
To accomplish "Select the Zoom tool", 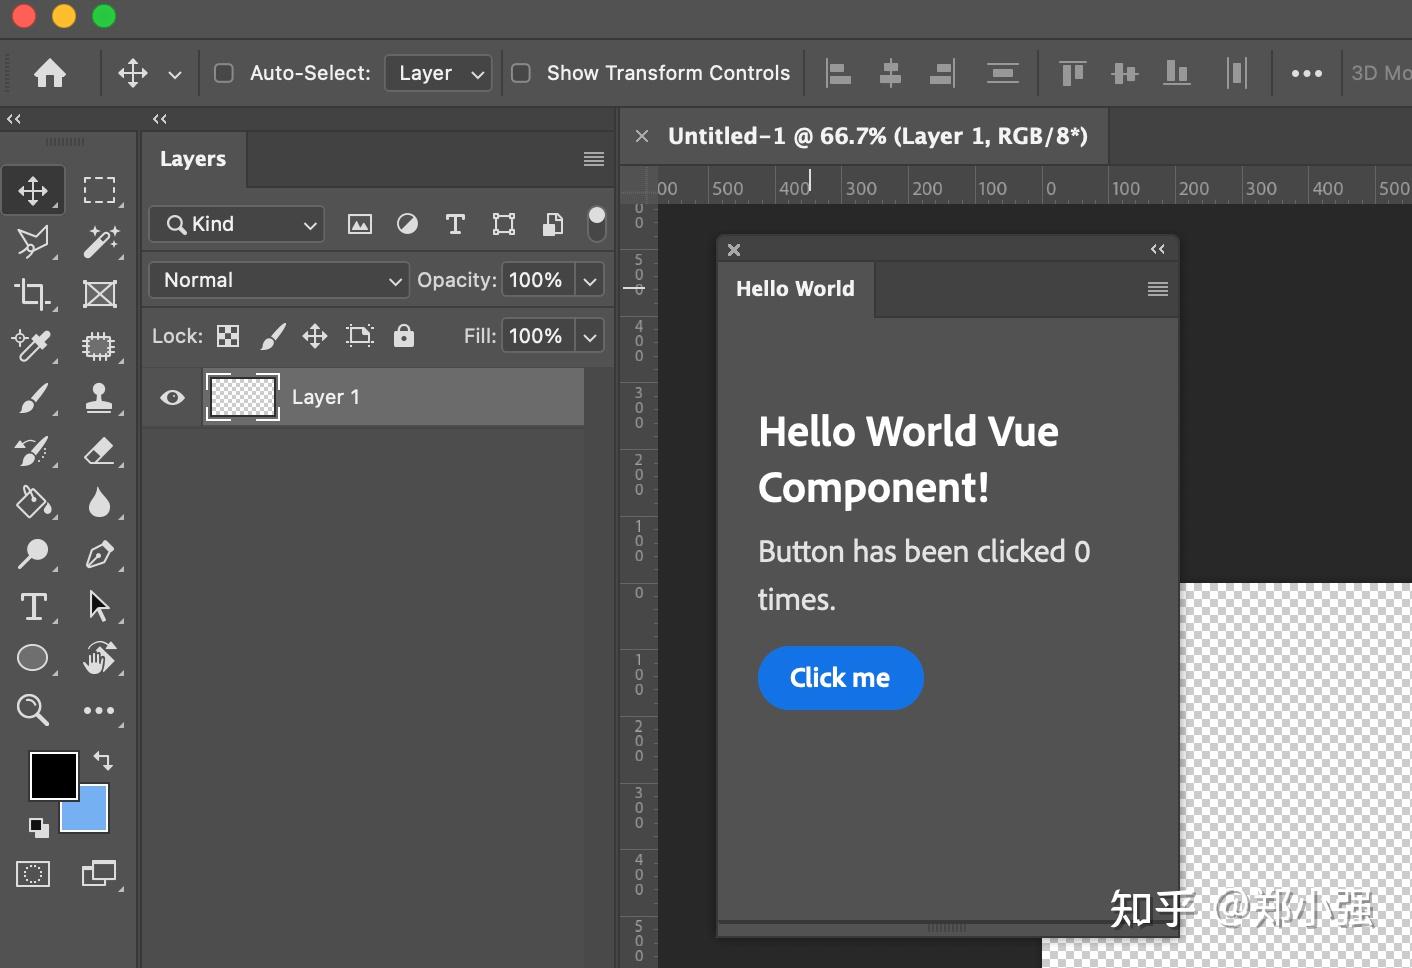I will [32, 710].
